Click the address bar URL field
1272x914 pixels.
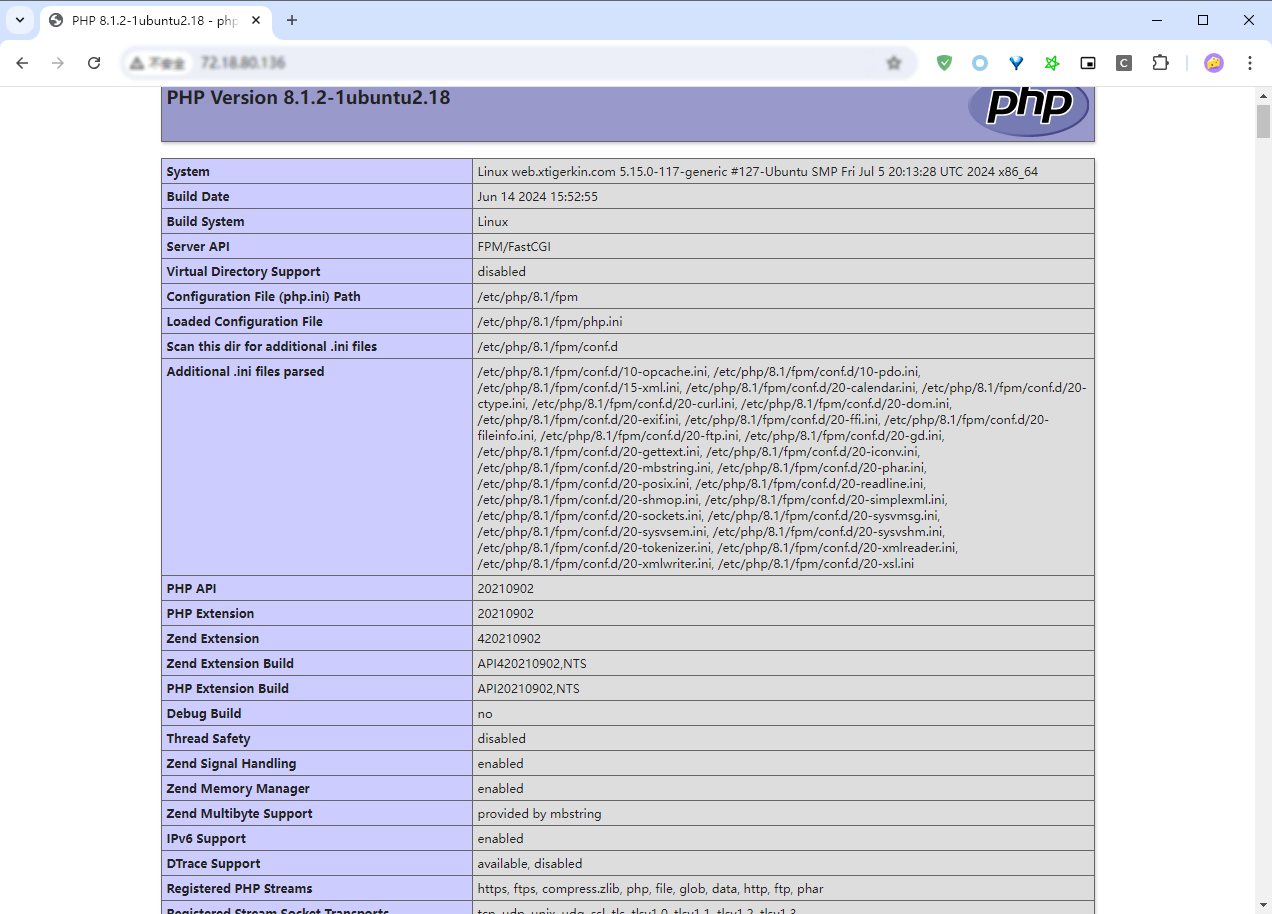pos(500,63)
